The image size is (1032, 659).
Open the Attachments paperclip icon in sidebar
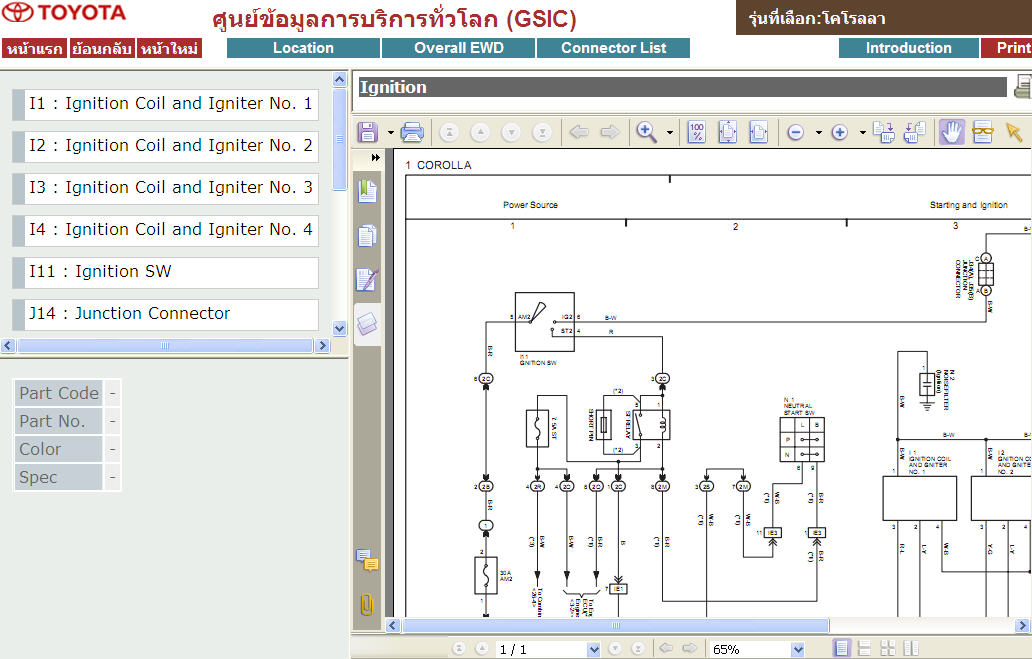click(x=367, y=604)
